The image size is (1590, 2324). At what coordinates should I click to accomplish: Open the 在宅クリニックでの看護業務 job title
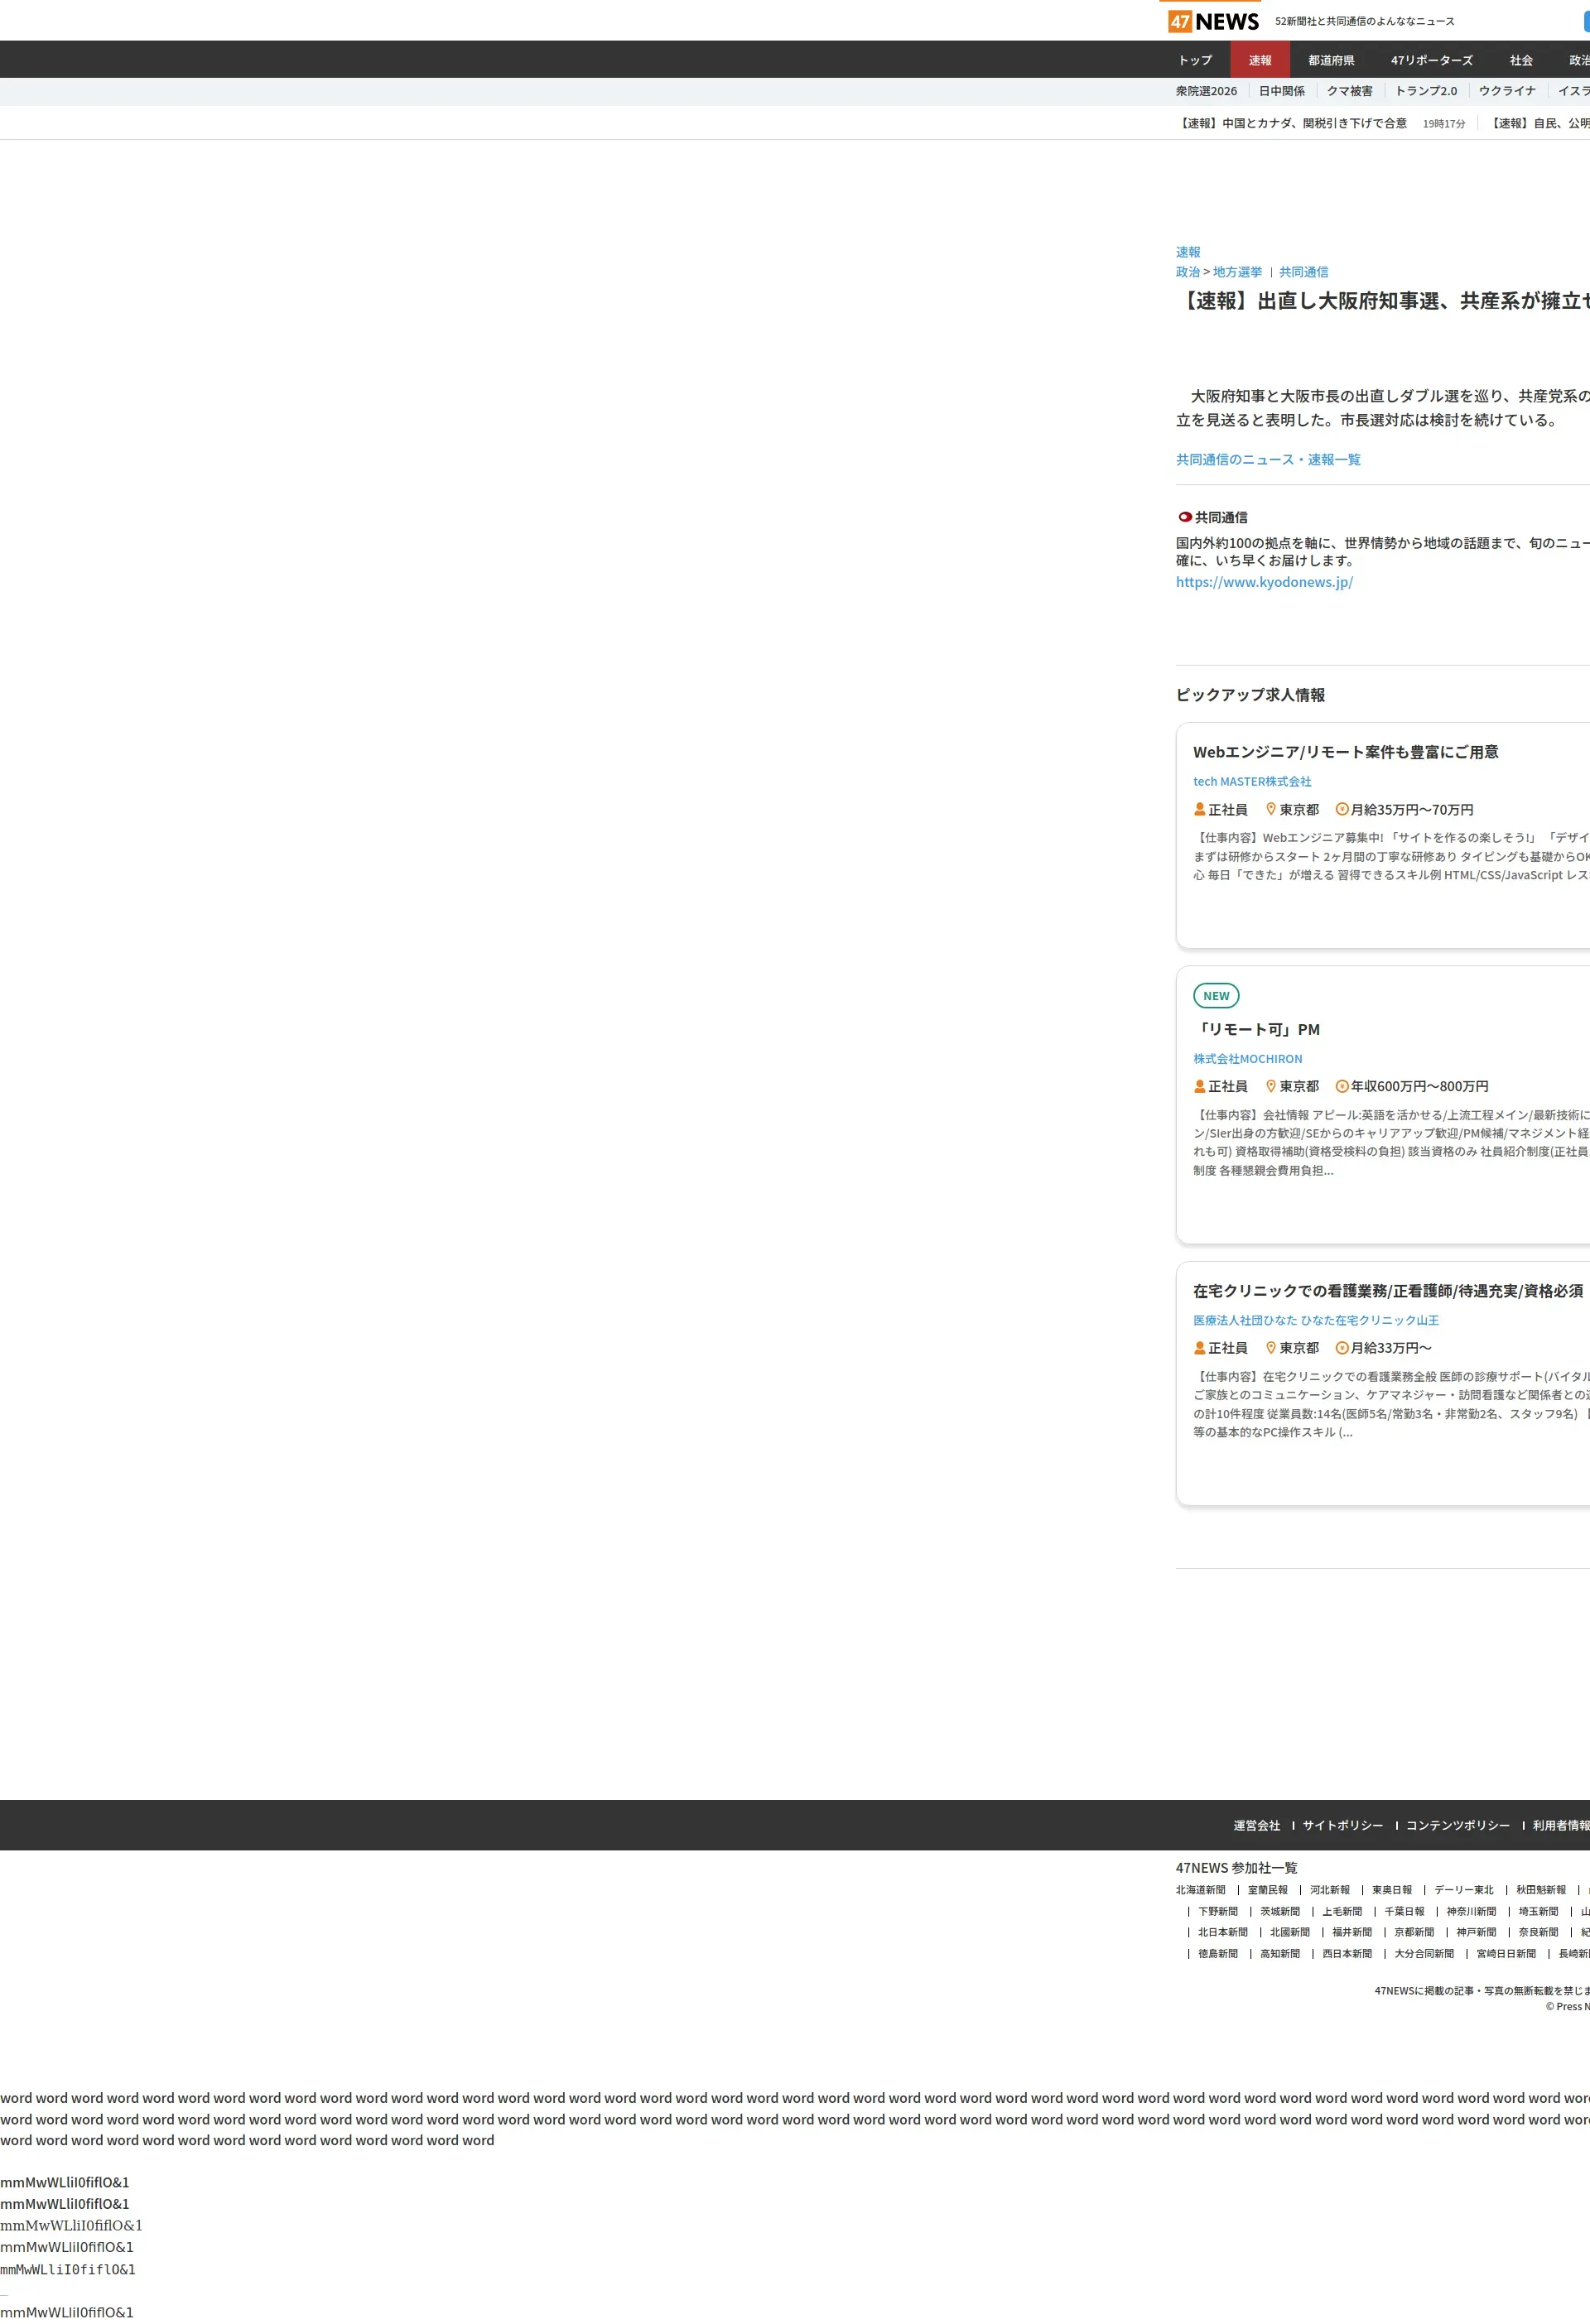point(1387,1291)
